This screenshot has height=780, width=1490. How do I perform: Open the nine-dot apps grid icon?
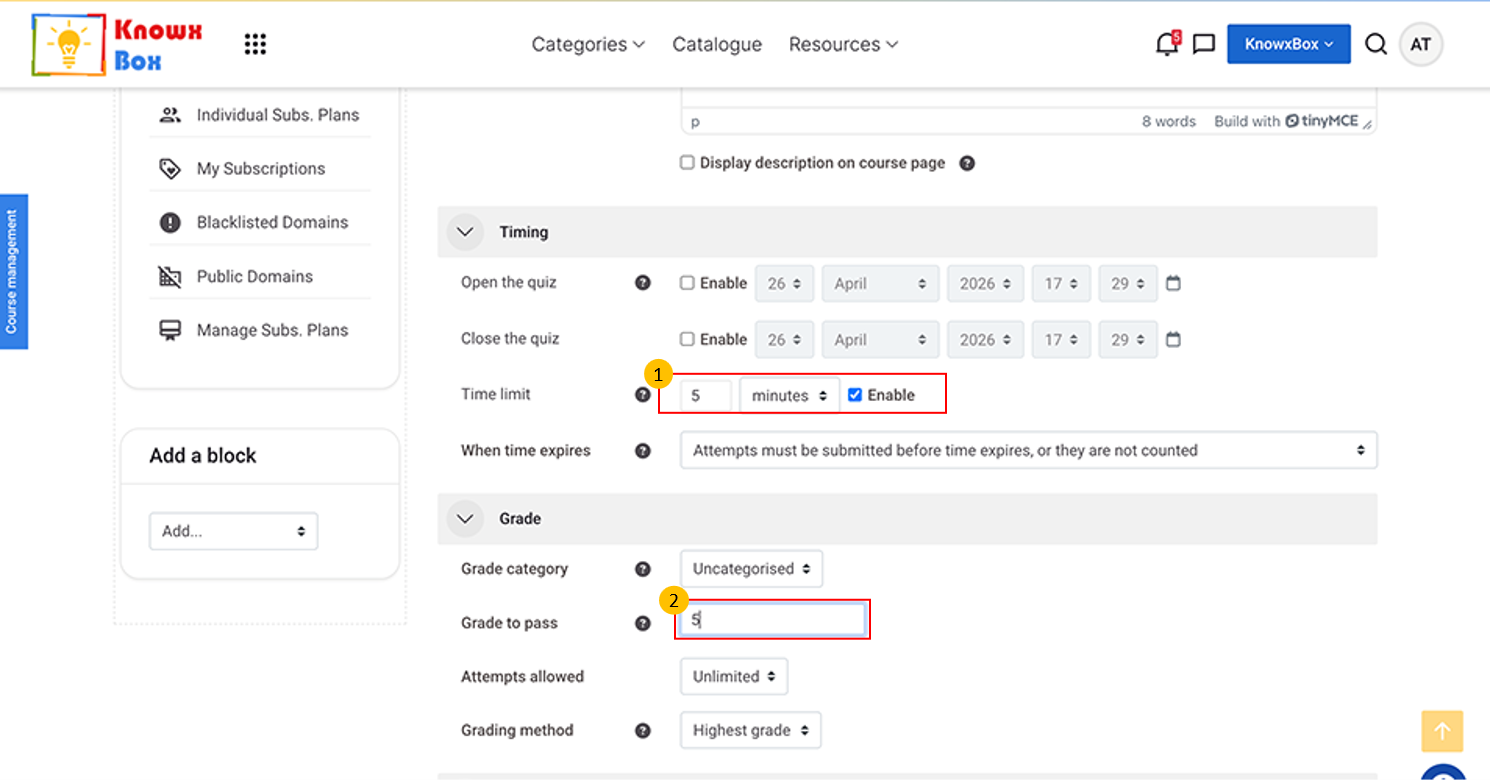pyautogui.click(x=255, y=44)
